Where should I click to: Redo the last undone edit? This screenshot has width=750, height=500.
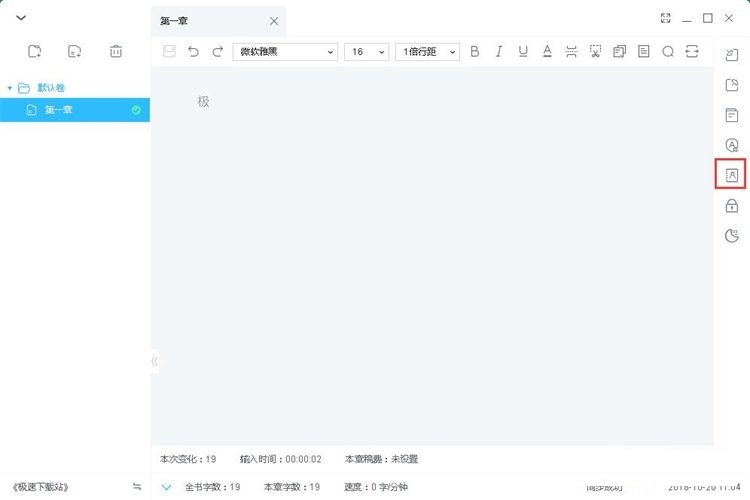pos(218,51)
